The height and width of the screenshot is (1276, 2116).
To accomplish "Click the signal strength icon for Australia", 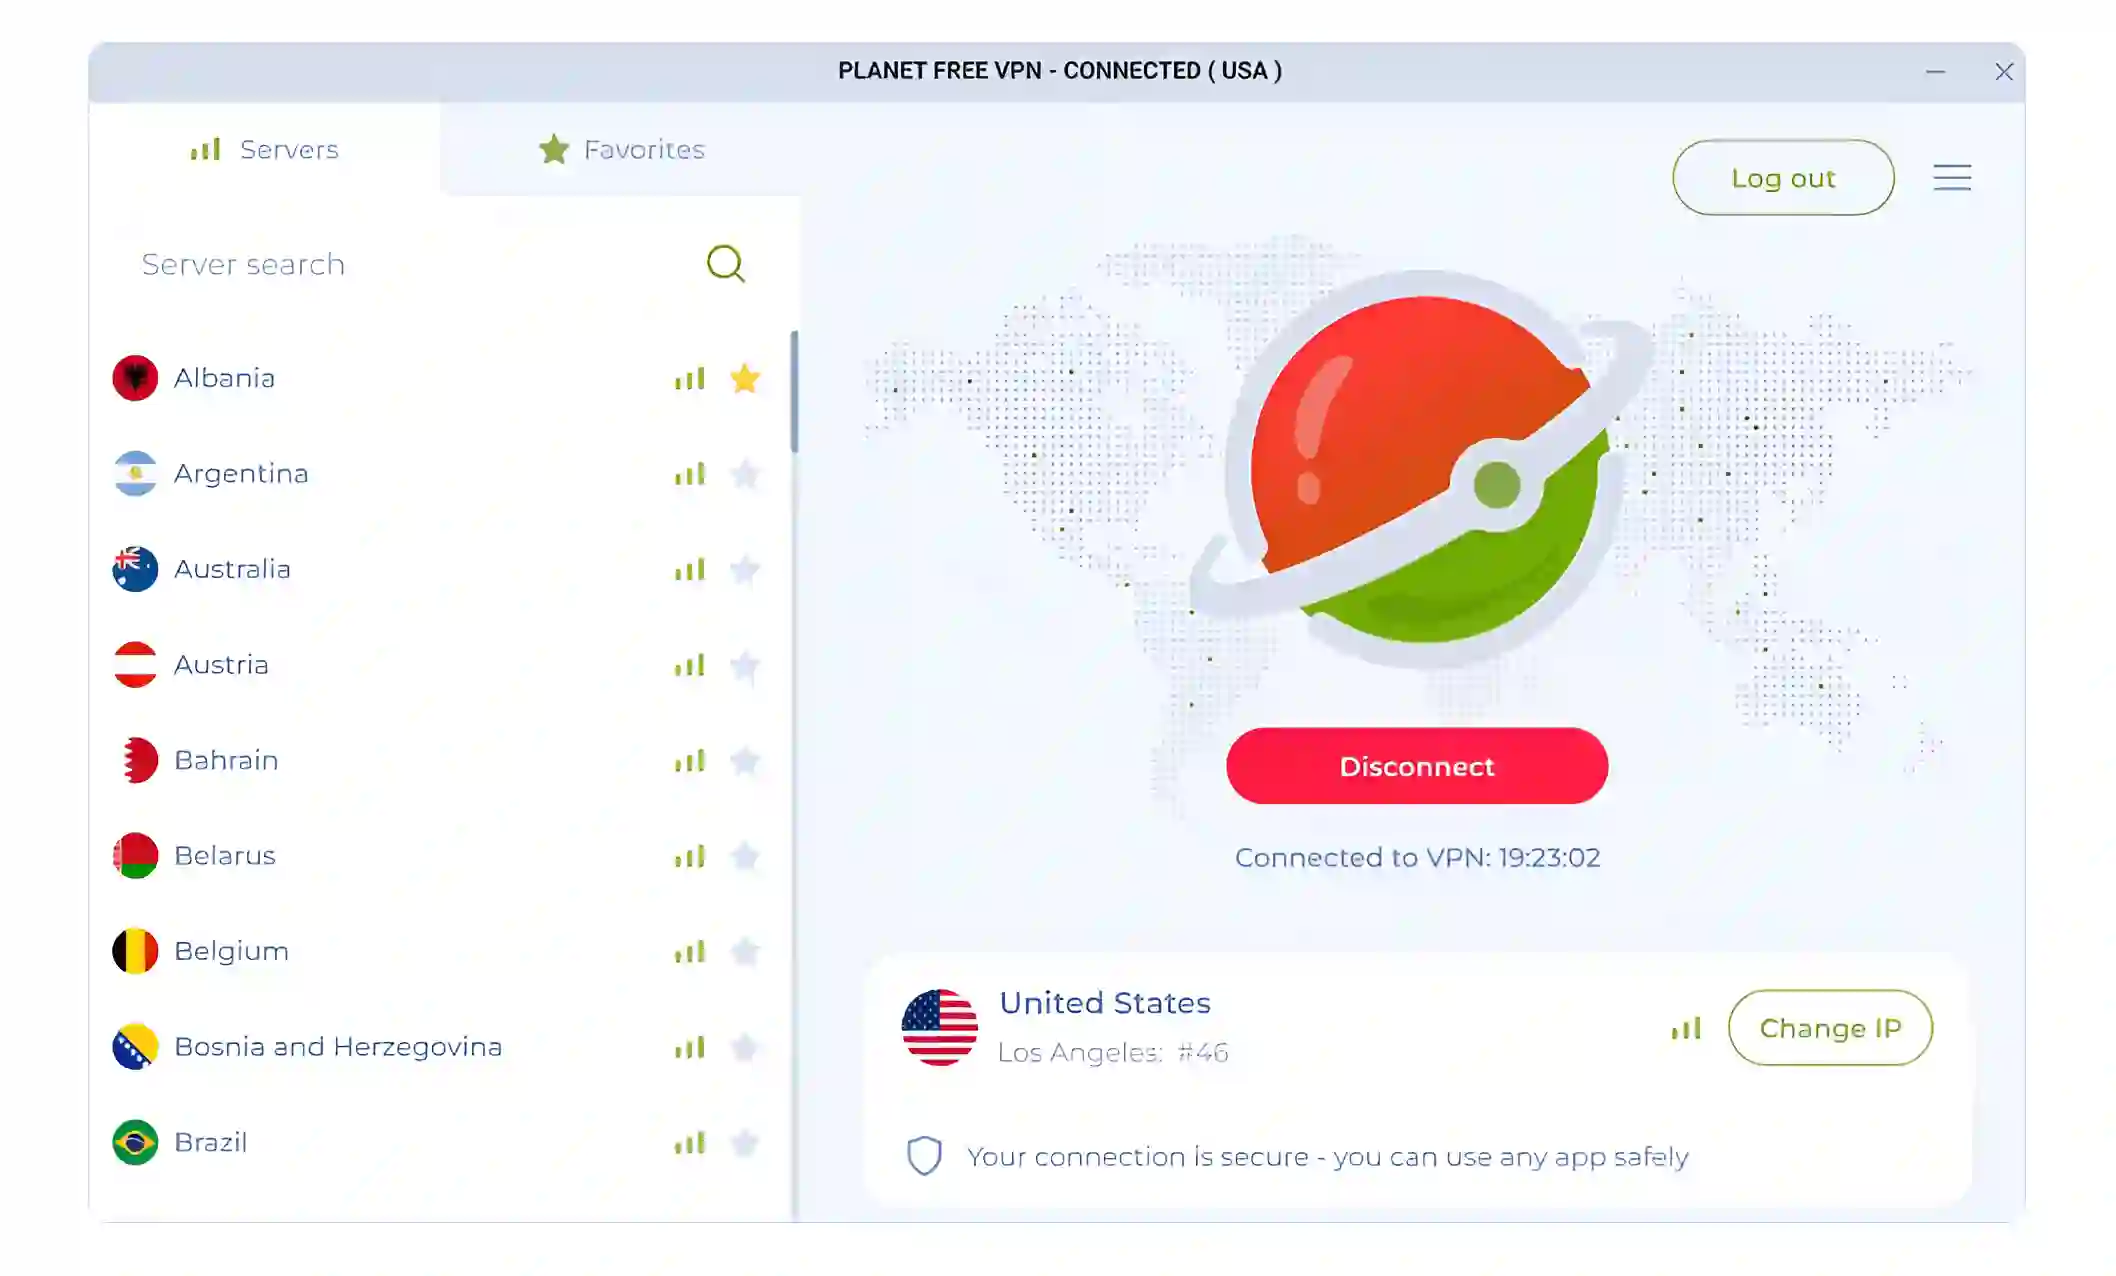I will [x=691, y=567].
